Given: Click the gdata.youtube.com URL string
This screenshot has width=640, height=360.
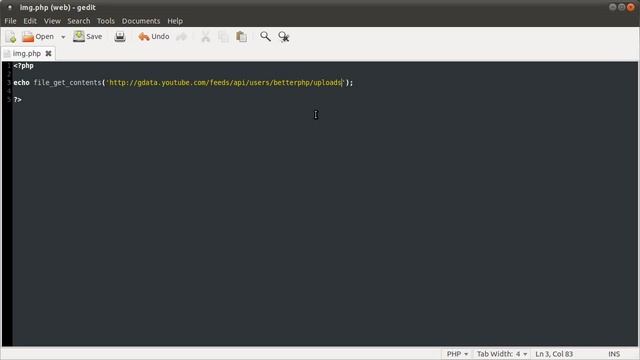Looking at the screenshot, I should pos(225,83).
